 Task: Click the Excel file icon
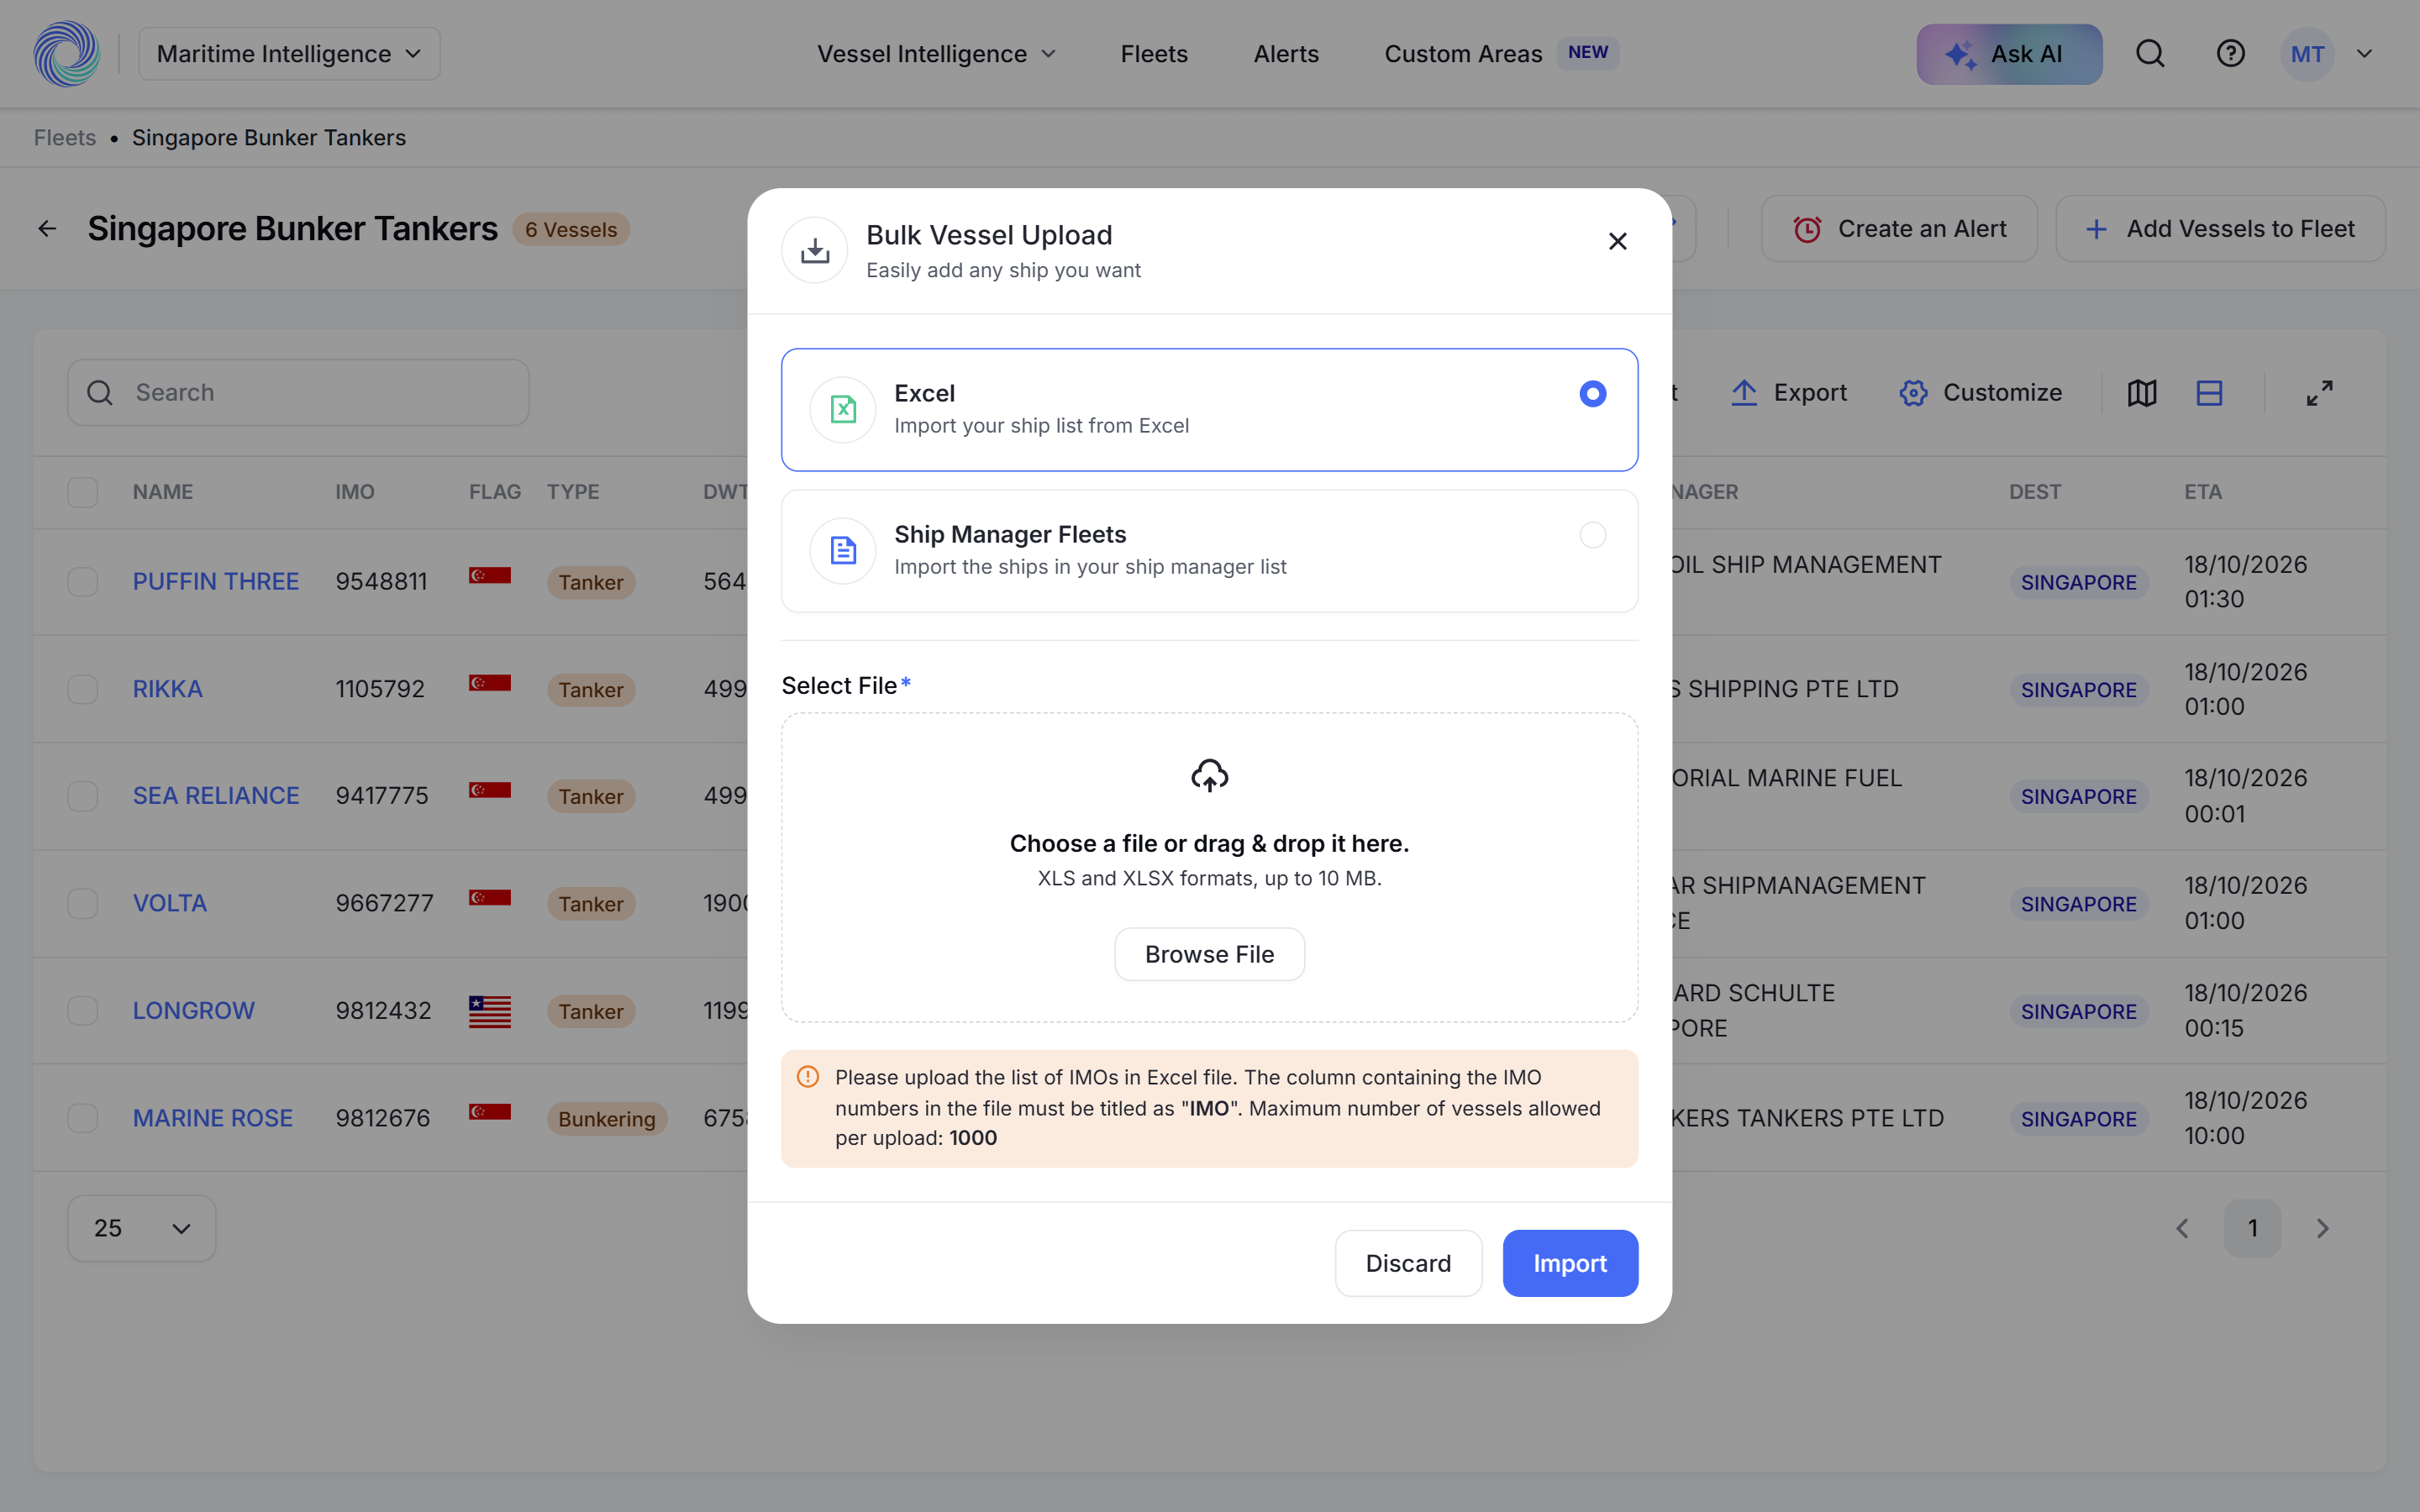pos(843,409)
